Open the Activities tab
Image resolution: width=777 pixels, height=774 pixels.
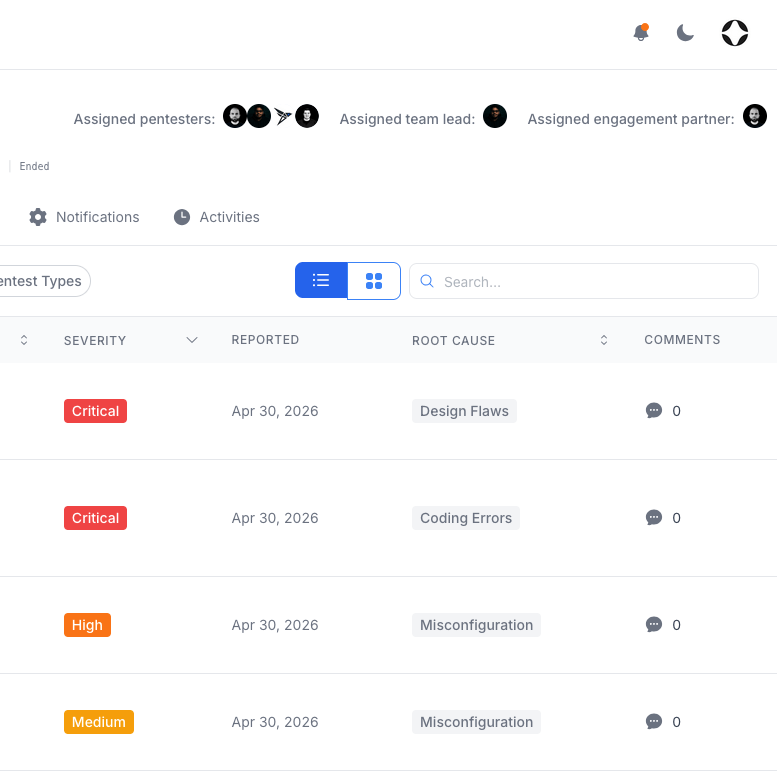click(217, 217)
